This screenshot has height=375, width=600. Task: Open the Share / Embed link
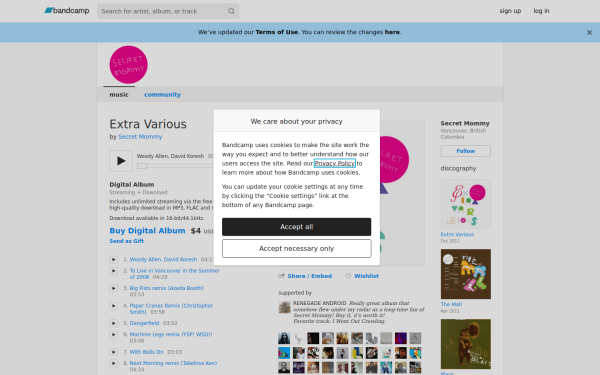(310, 276)
